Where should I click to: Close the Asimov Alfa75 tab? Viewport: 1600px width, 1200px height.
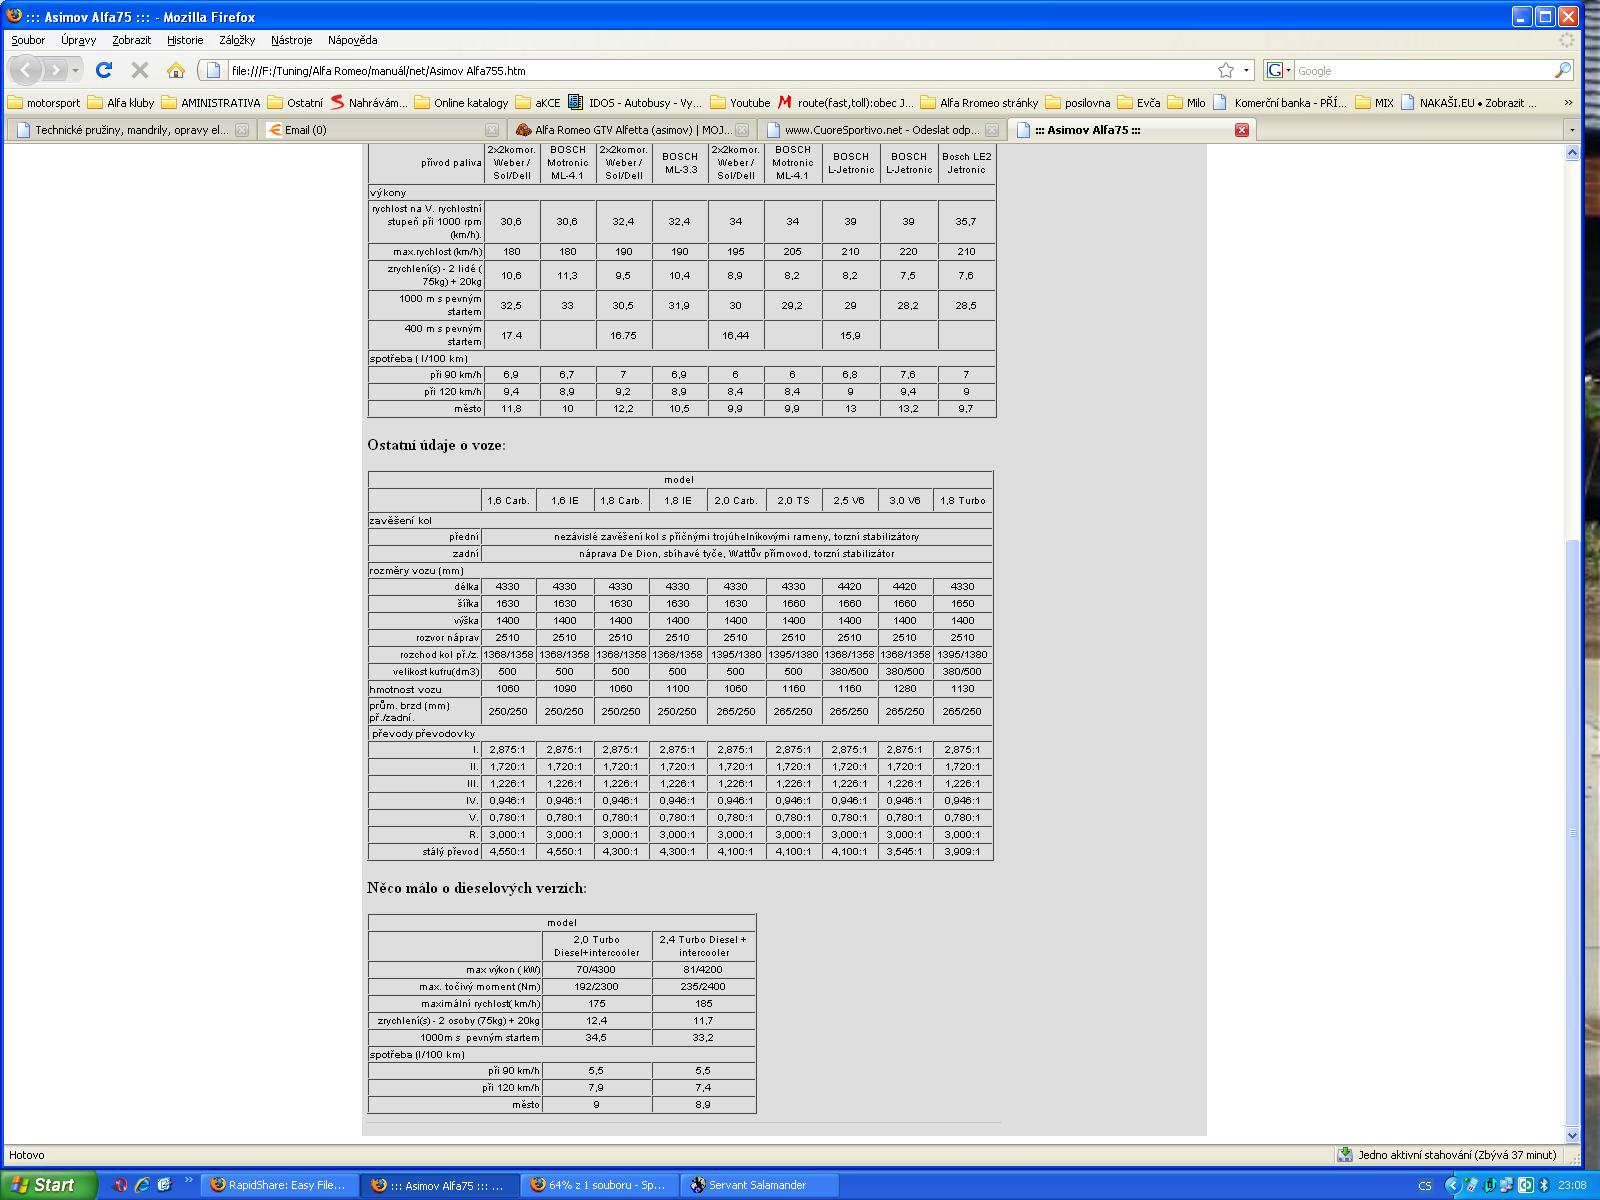point(1242,130)
